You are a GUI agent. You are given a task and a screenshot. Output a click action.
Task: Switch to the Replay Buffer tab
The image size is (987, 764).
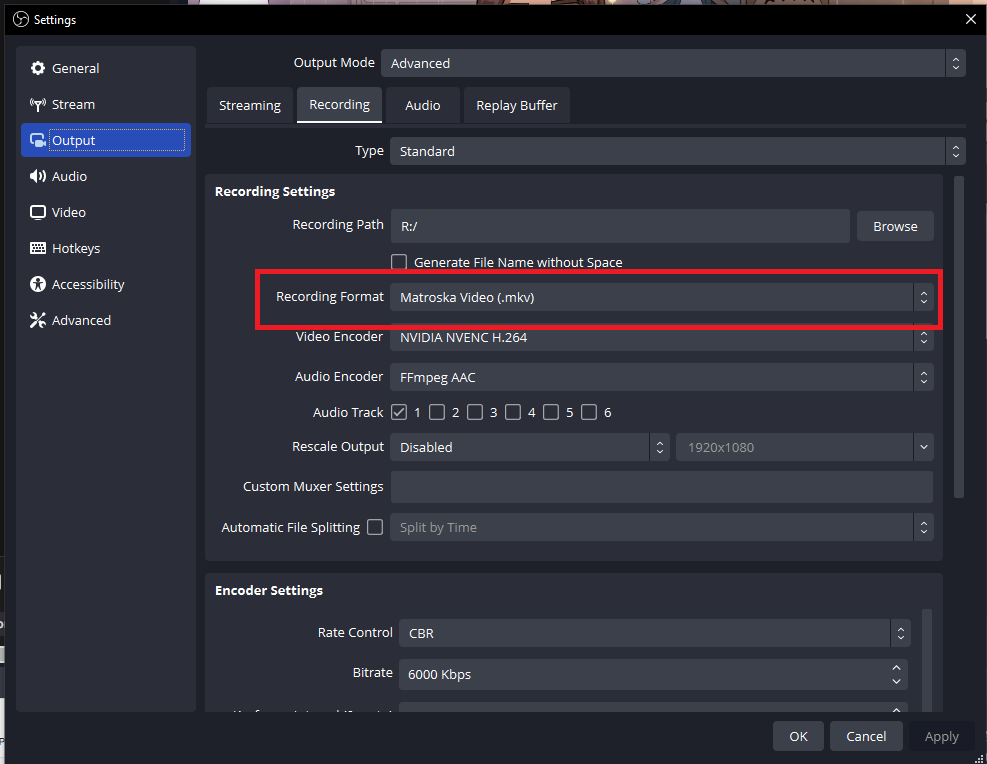click(516, 105)
